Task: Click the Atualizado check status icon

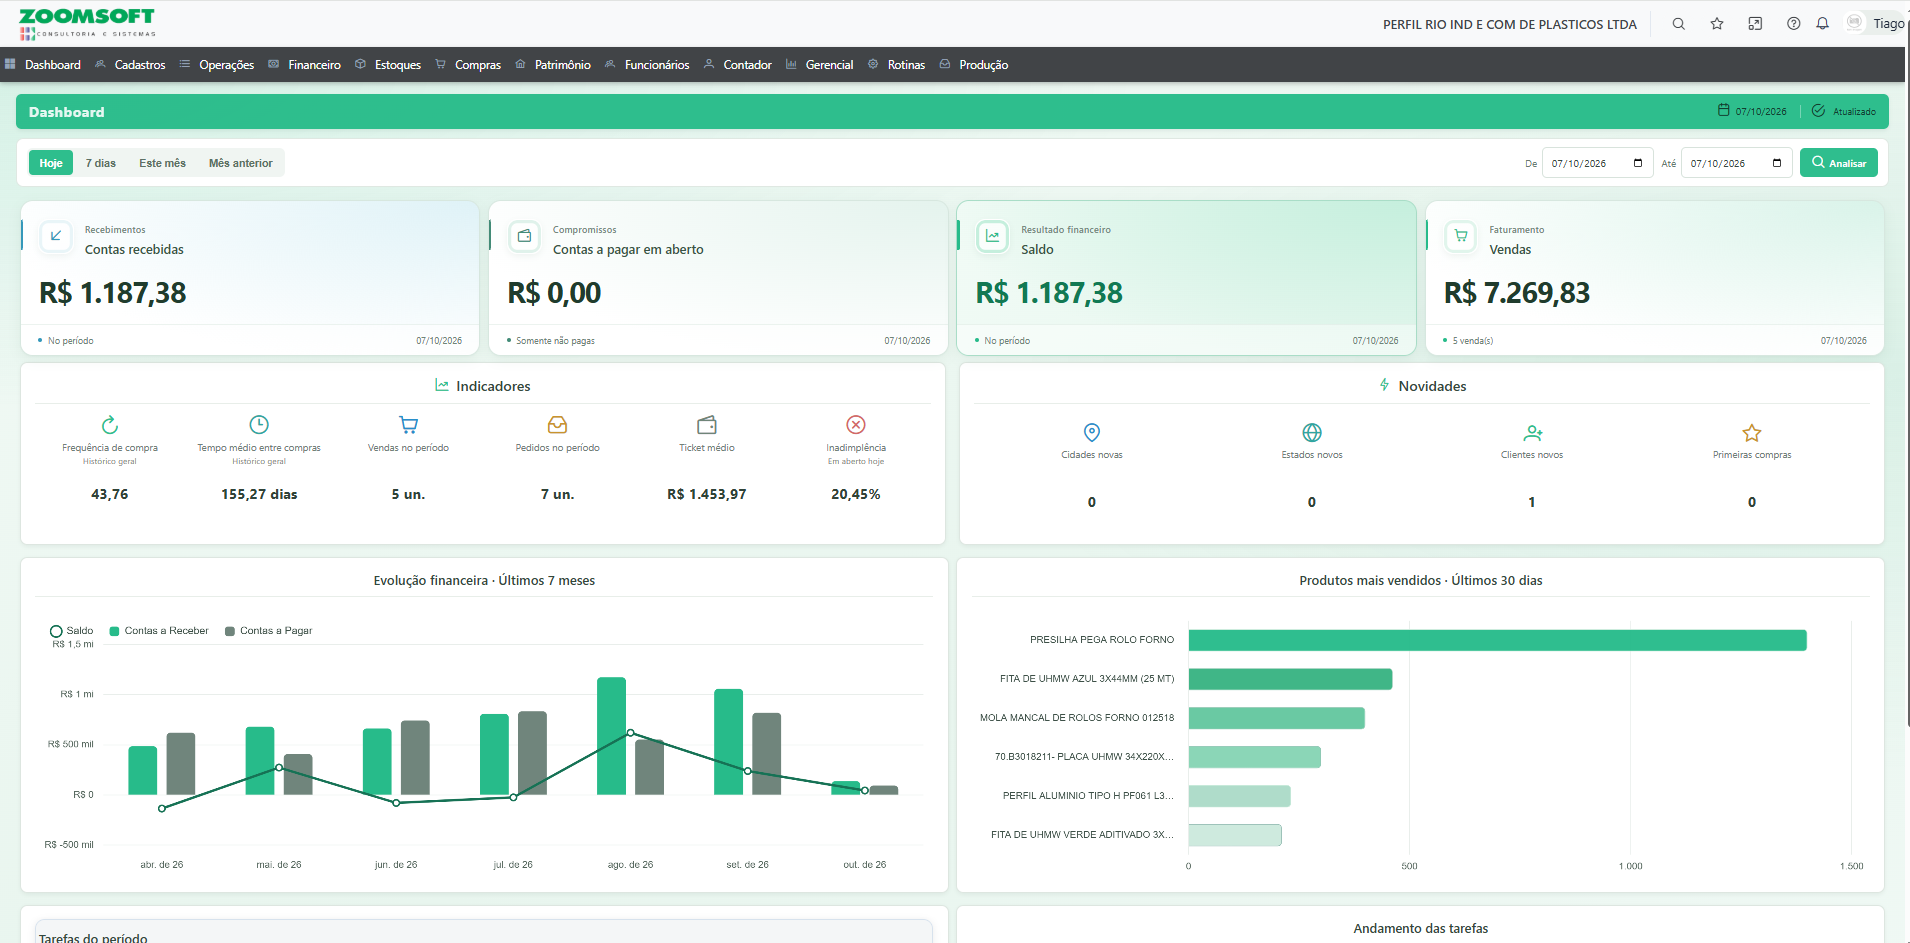Action: pos(1819,111)
